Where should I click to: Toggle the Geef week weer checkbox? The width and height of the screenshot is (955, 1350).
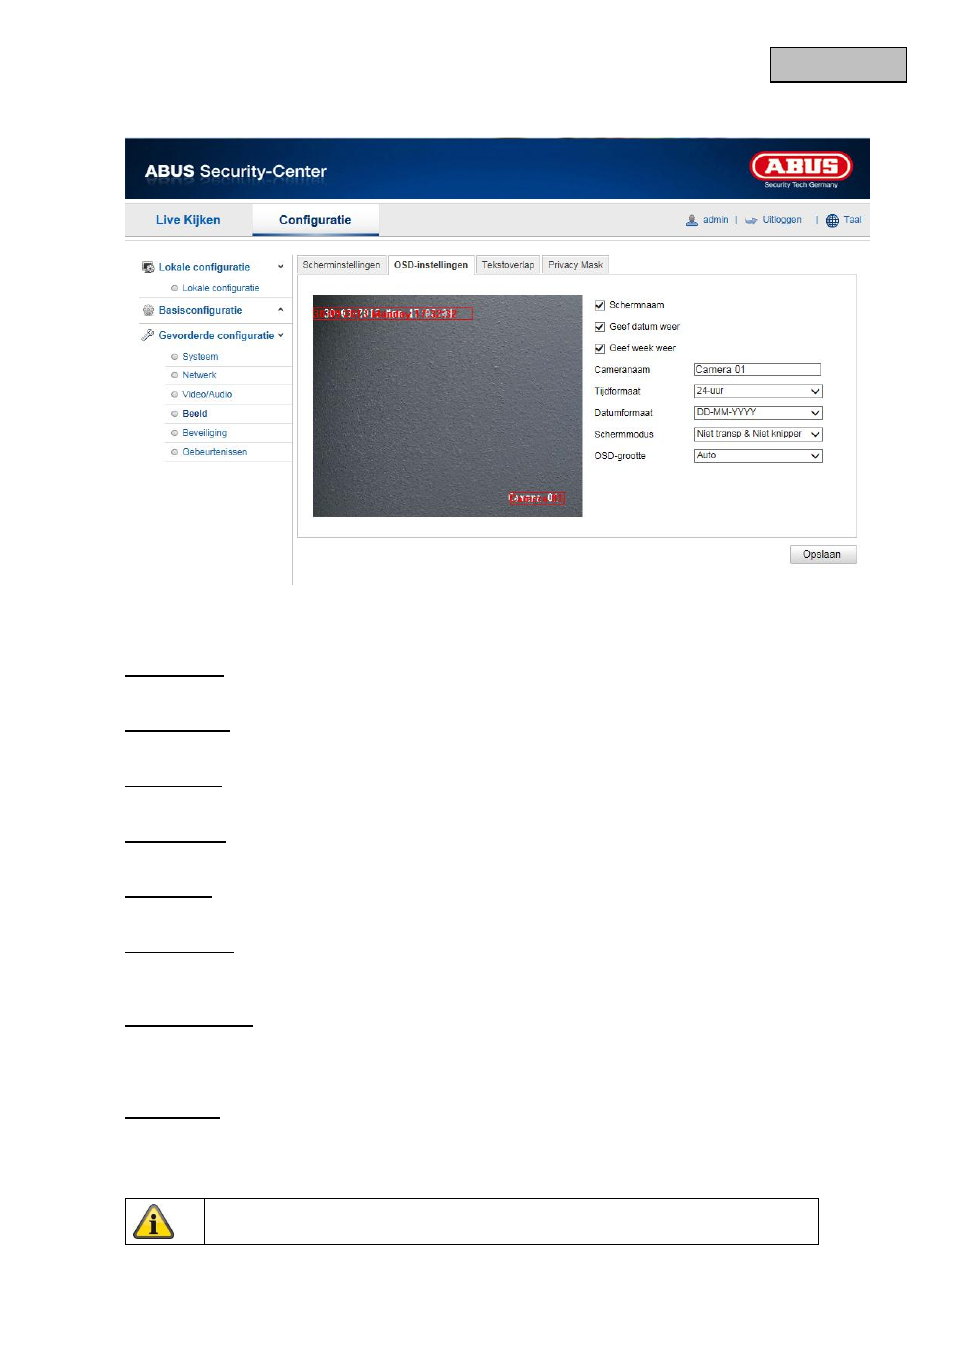click(x=600, y=349)
